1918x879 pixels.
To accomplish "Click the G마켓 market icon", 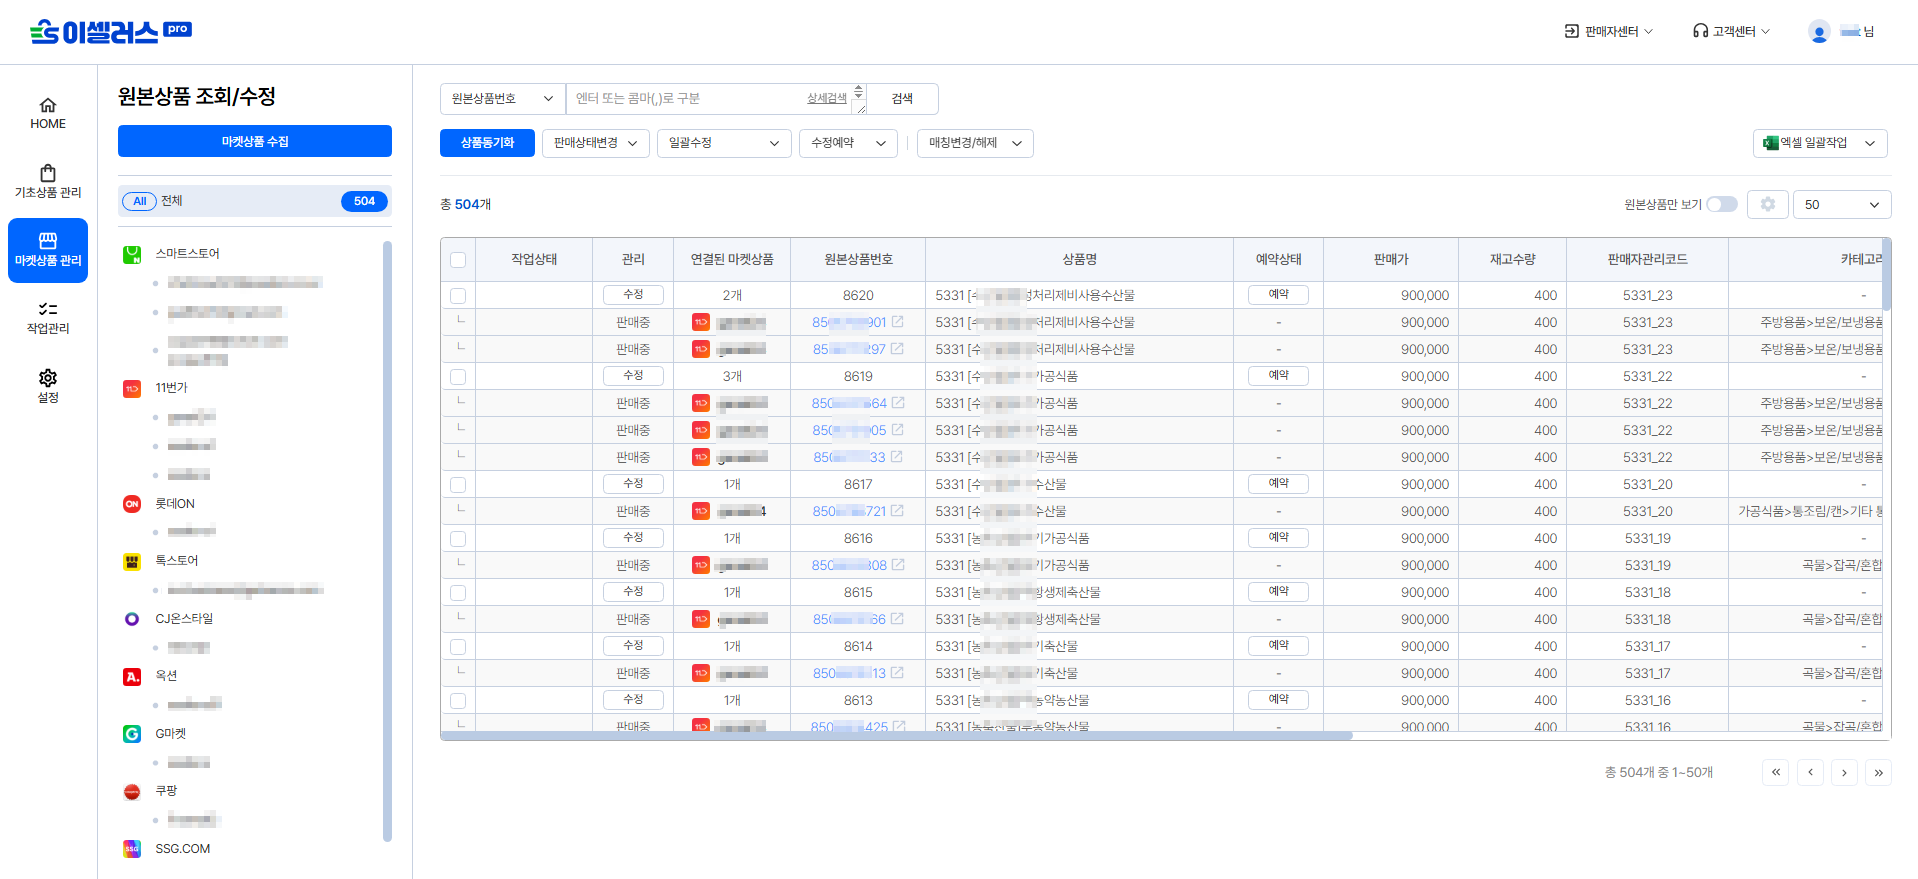I will [x=132, y=734].
